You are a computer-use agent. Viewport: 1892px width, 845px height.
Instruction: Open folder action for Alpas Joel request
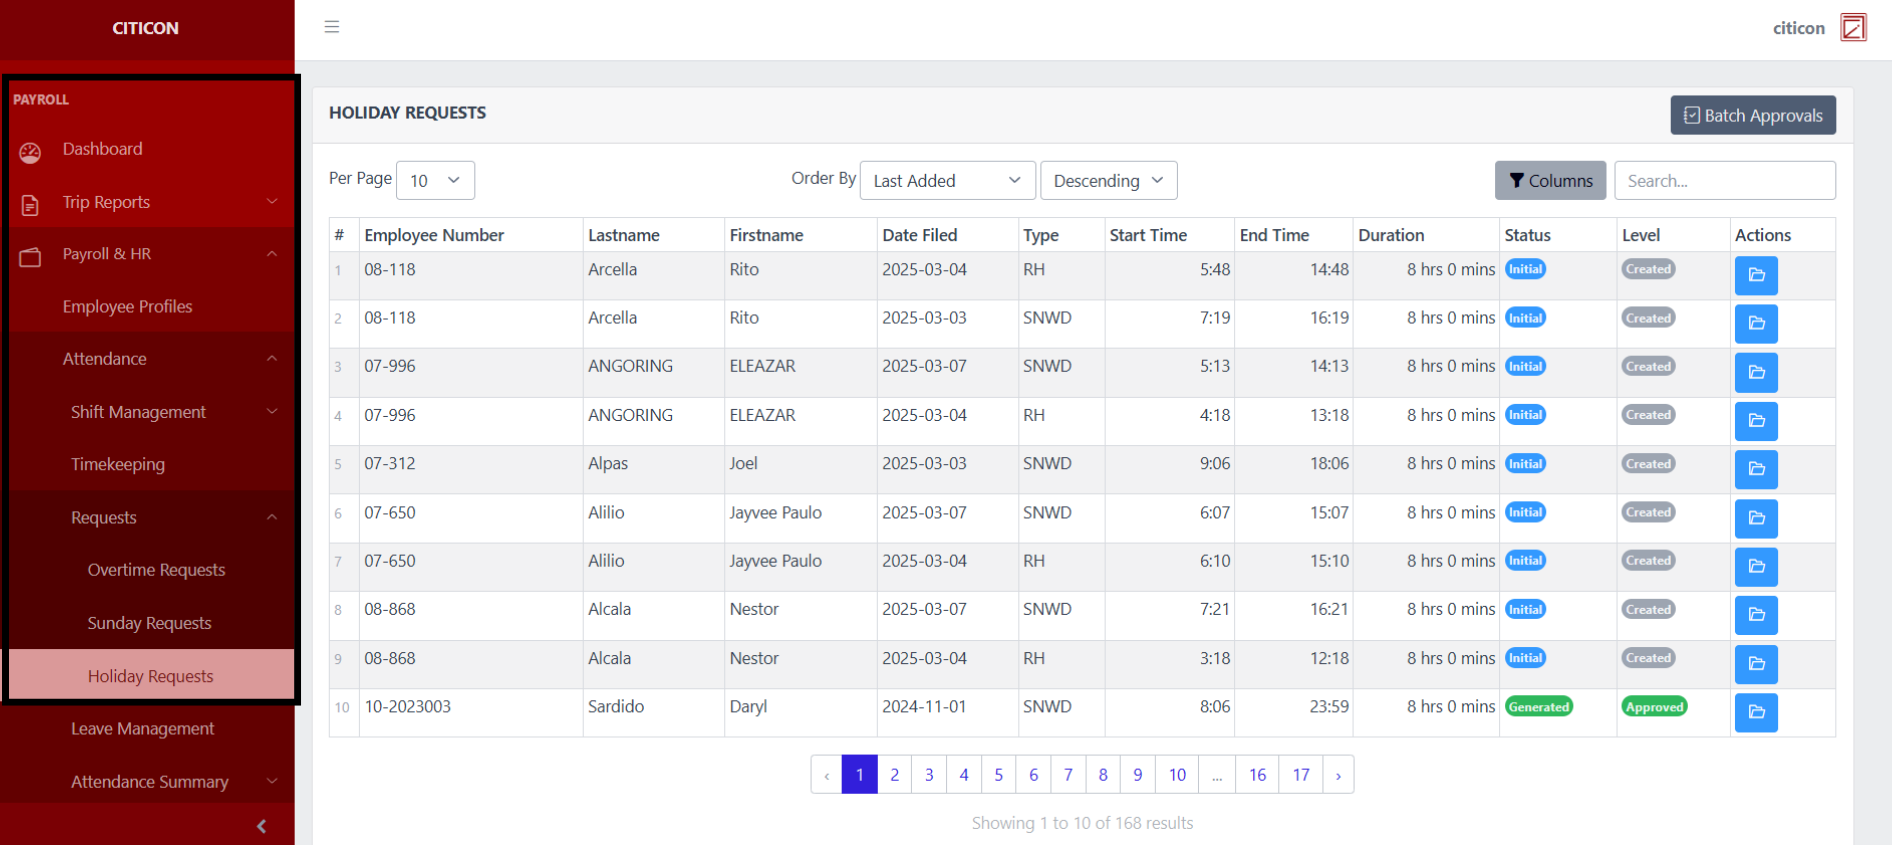[x=1755, y=469]
